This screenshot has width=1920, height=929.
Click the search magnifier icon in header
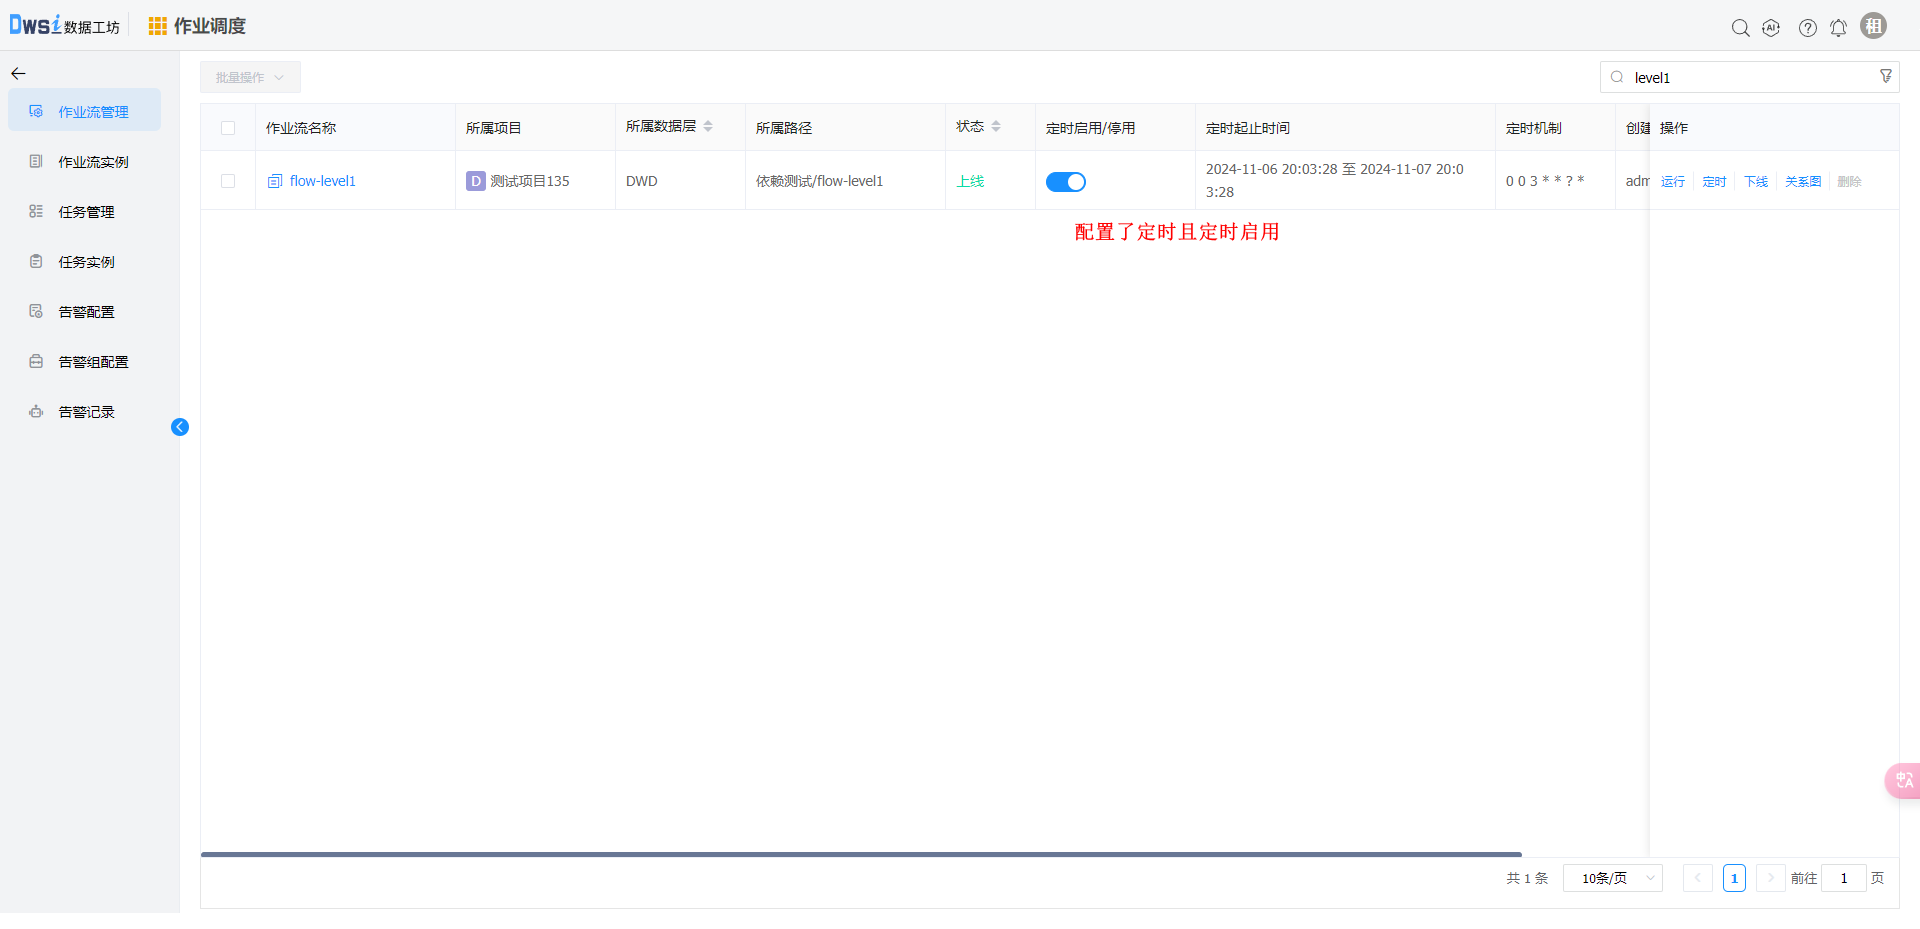click(1740, 28)
